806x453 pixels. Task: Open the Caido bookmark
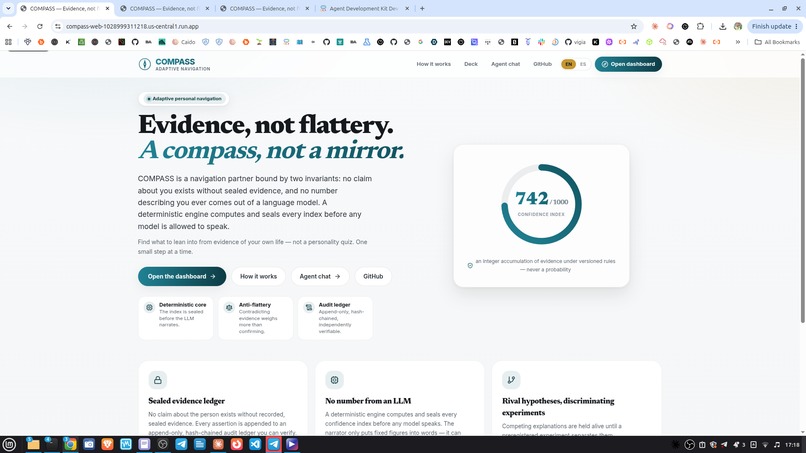(x=184, y=42)
